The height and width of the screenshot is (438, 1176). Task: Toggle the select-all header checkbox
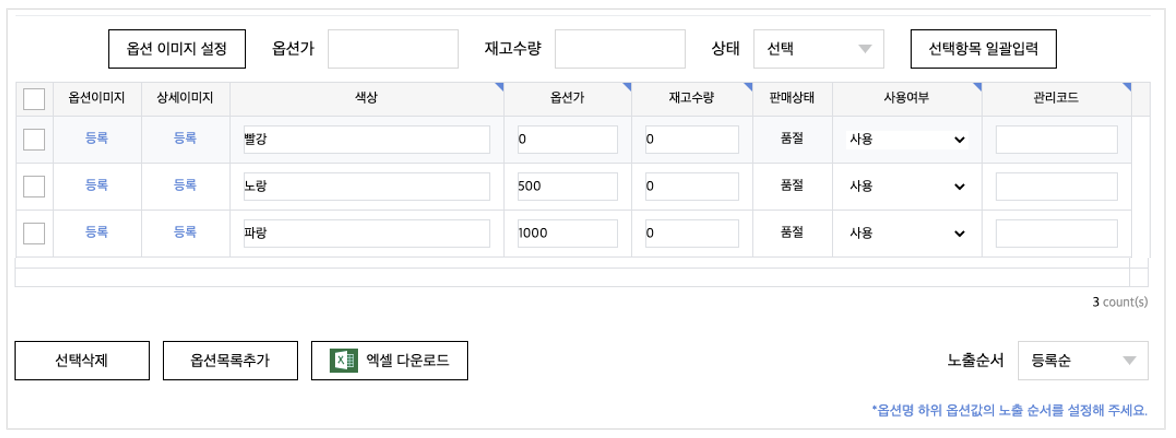[x=34, y=98]
